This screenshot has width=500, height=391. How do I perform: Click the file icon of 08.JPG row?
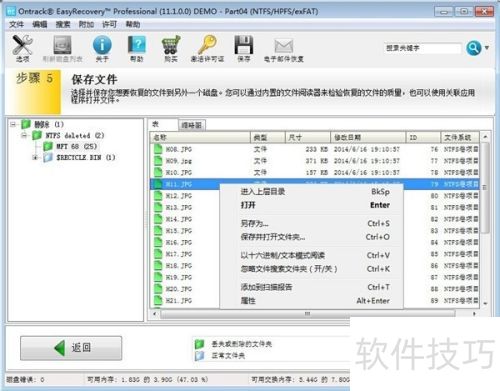pos(158,149)
